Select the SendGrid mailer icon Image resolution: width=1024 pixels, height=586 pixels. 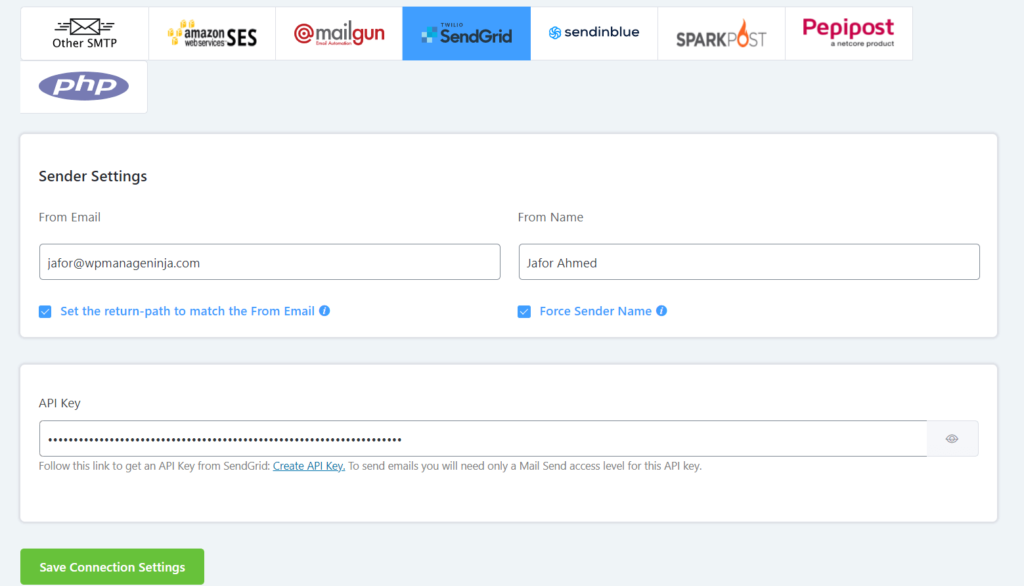(466, 33)
